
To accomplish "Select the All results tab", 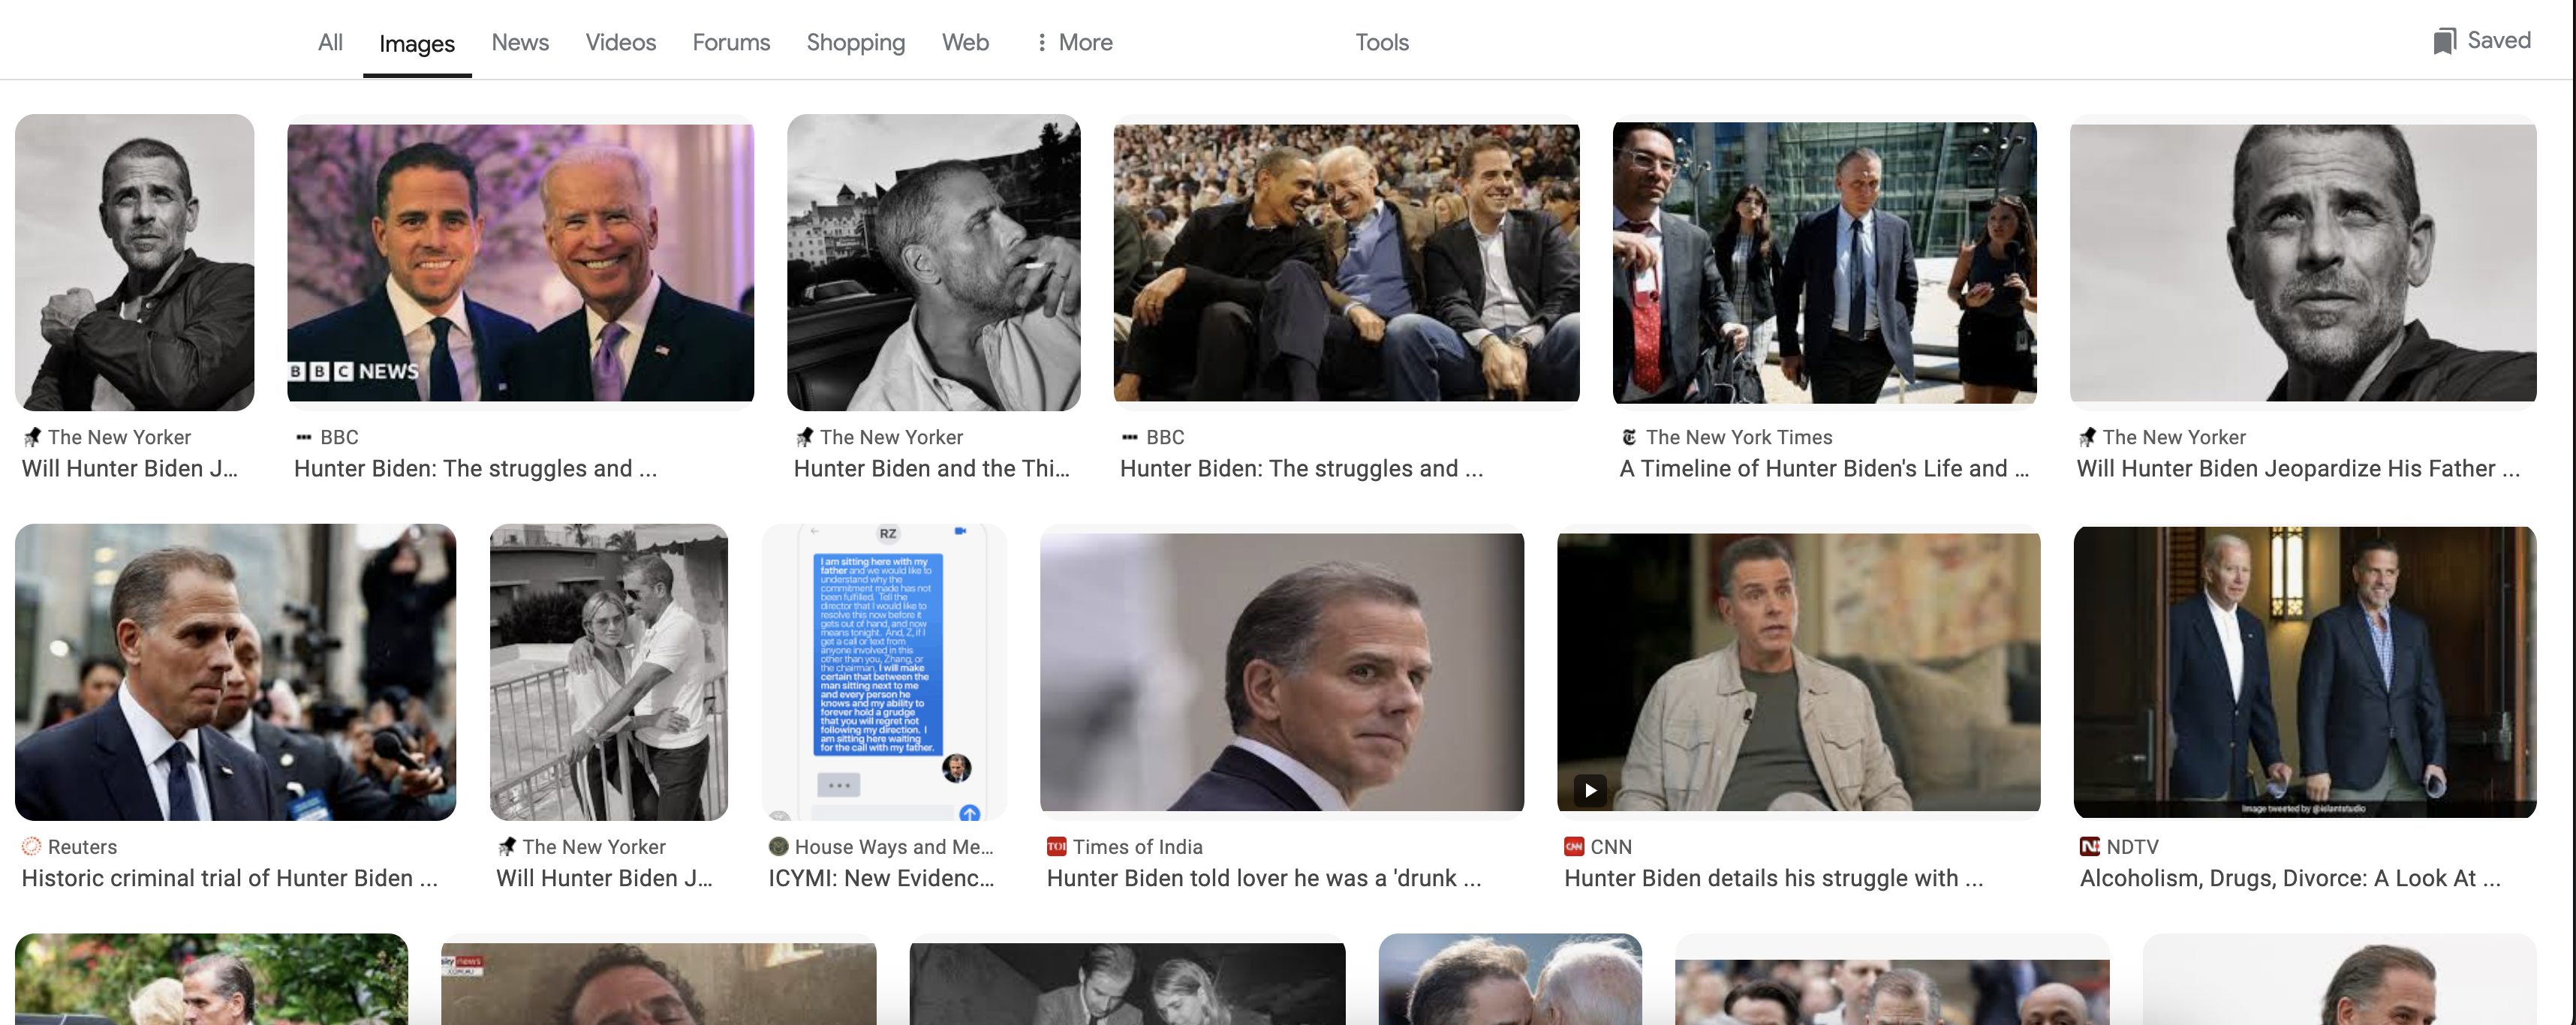I will (330, 42).
